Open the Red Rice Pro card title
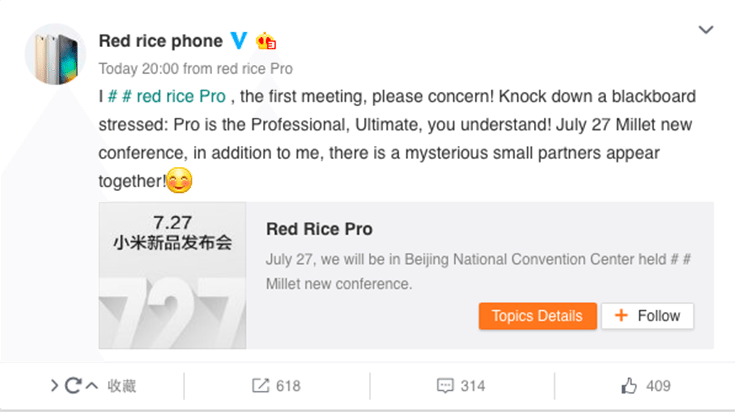 coord(319,229)
